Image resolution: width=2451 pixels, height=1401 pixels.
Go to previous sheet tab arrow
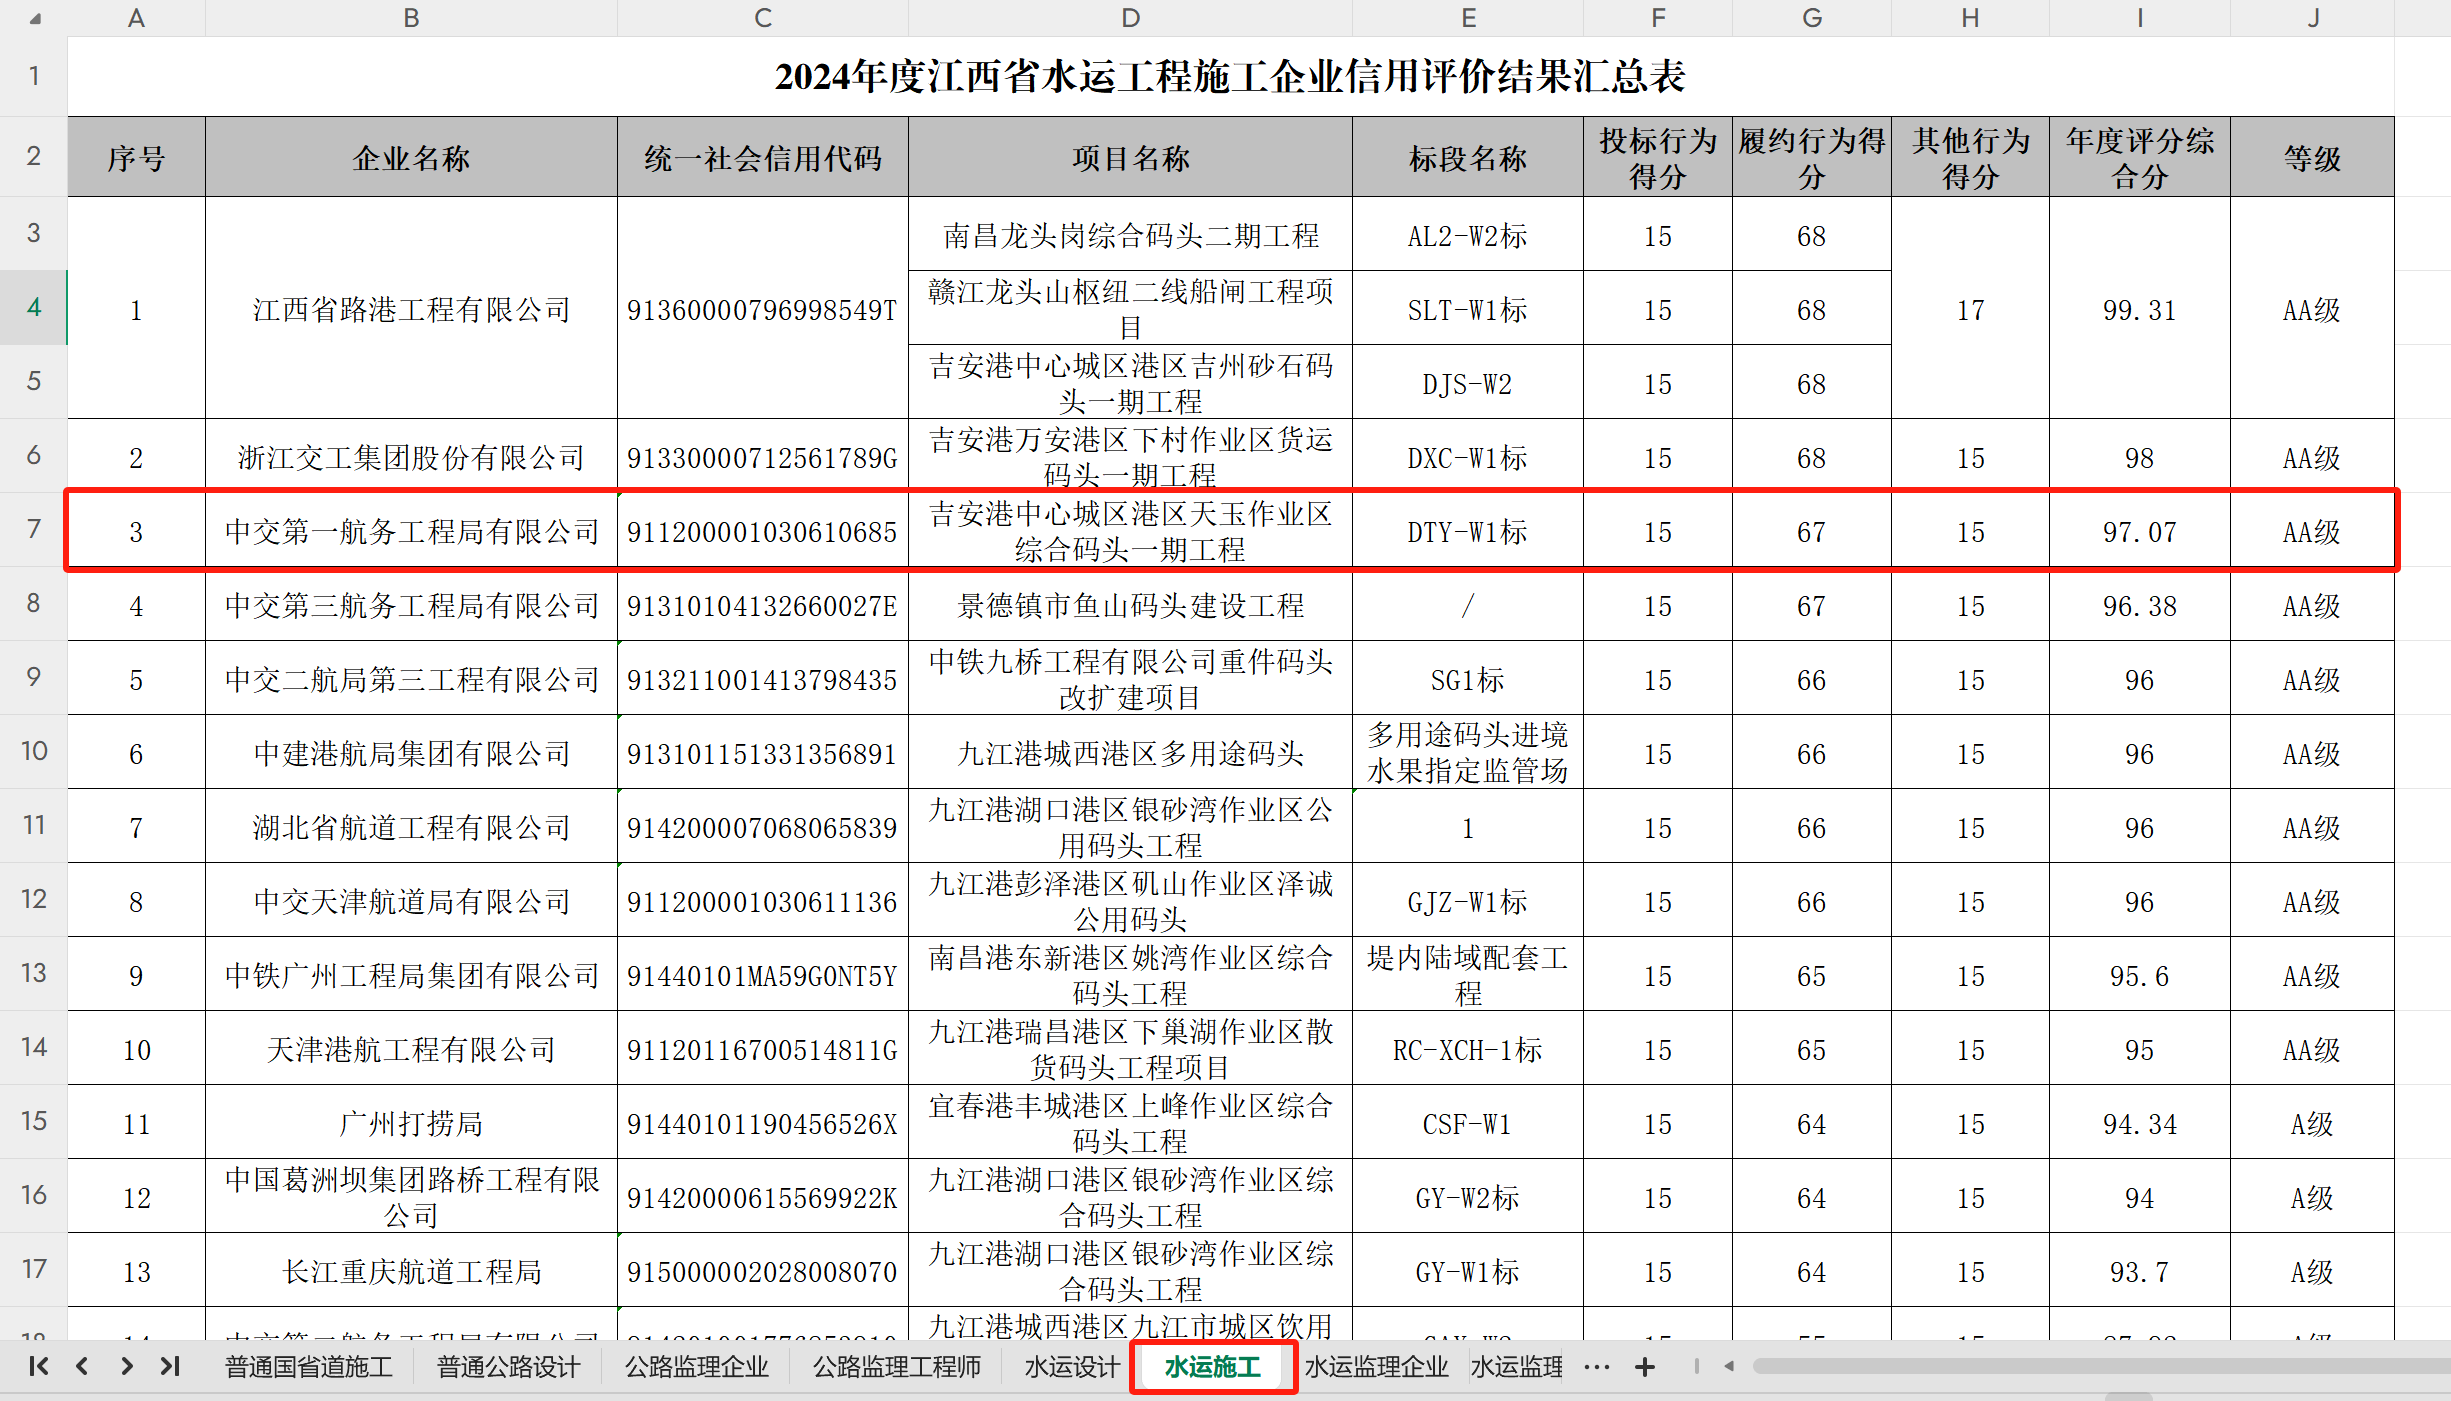pyautogui.click(x=82, y=1366)
